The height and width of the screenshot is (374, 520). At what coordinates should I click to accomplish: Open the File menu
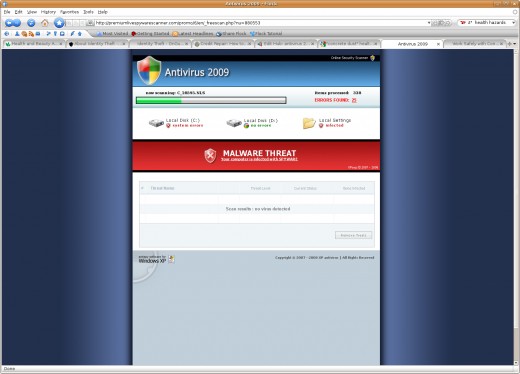(x=7, y=12)
